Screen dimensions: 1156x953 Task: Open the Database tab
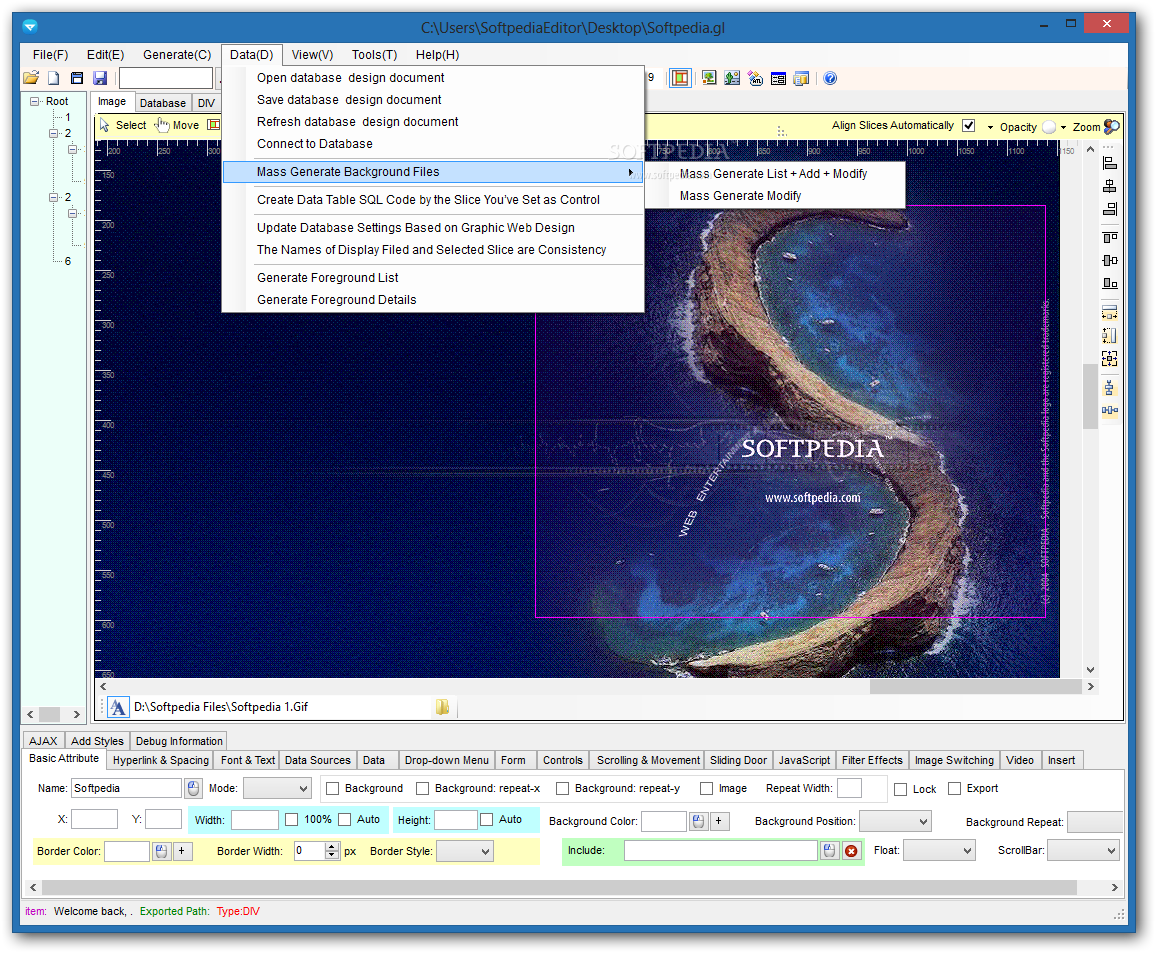[162, 103]
